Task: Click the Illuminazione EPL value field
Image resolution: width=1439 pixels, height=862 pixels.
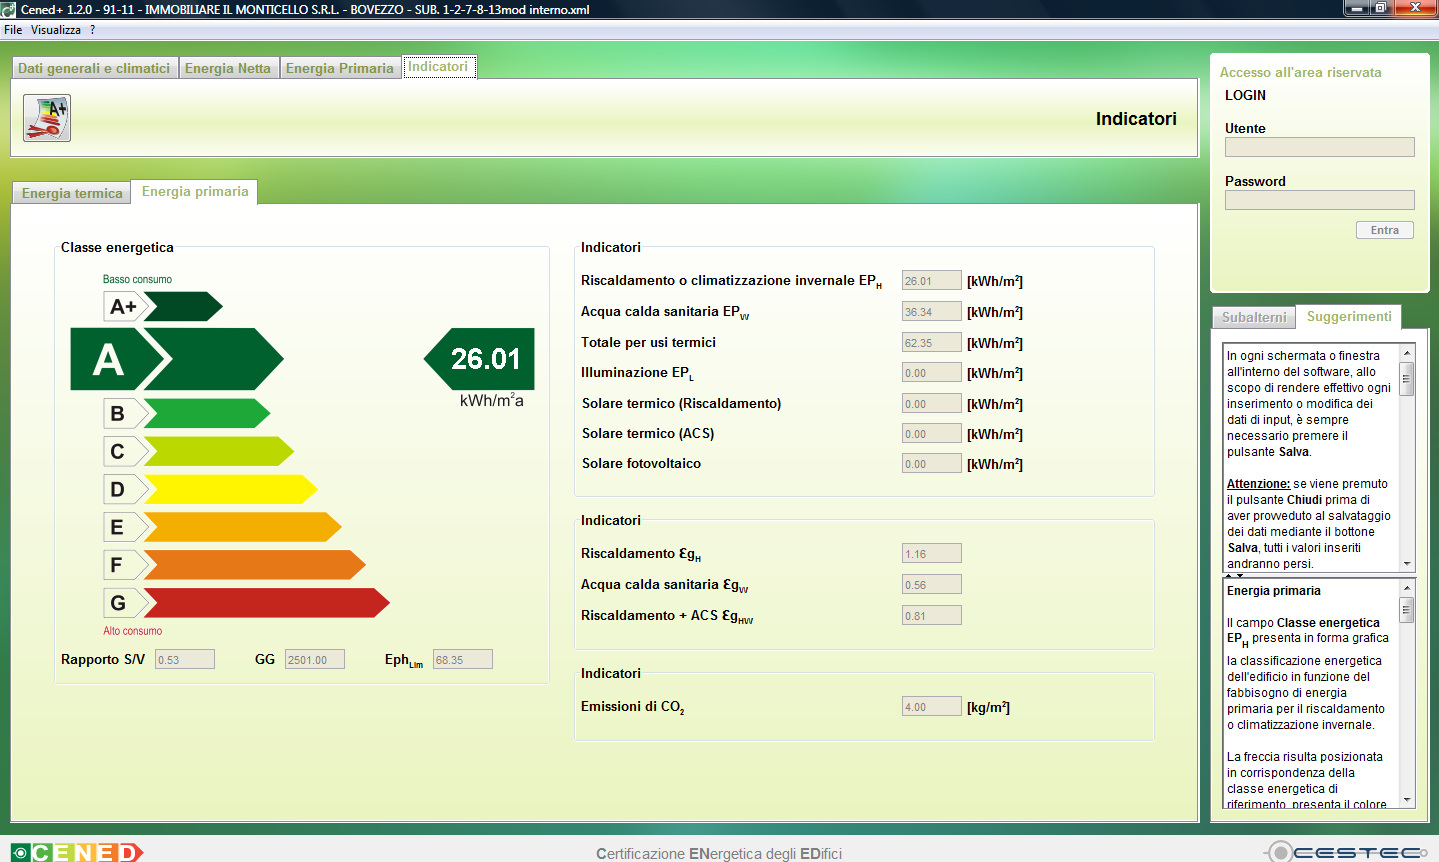Action: pos(932,373)
